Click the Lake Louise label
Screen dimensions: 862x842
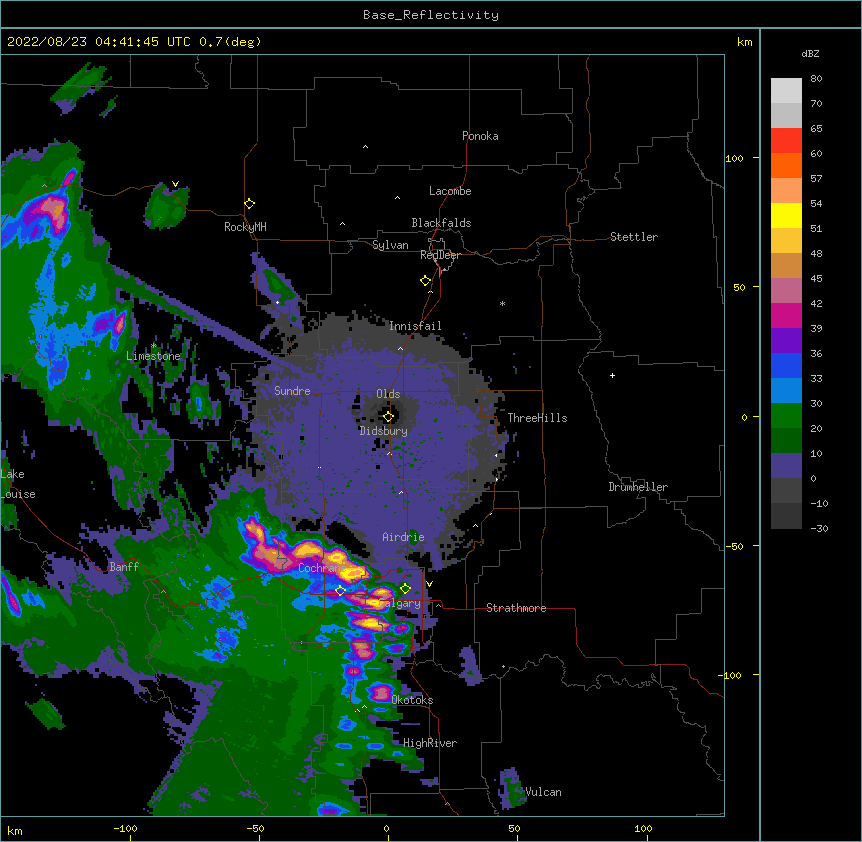click(18, 484)
